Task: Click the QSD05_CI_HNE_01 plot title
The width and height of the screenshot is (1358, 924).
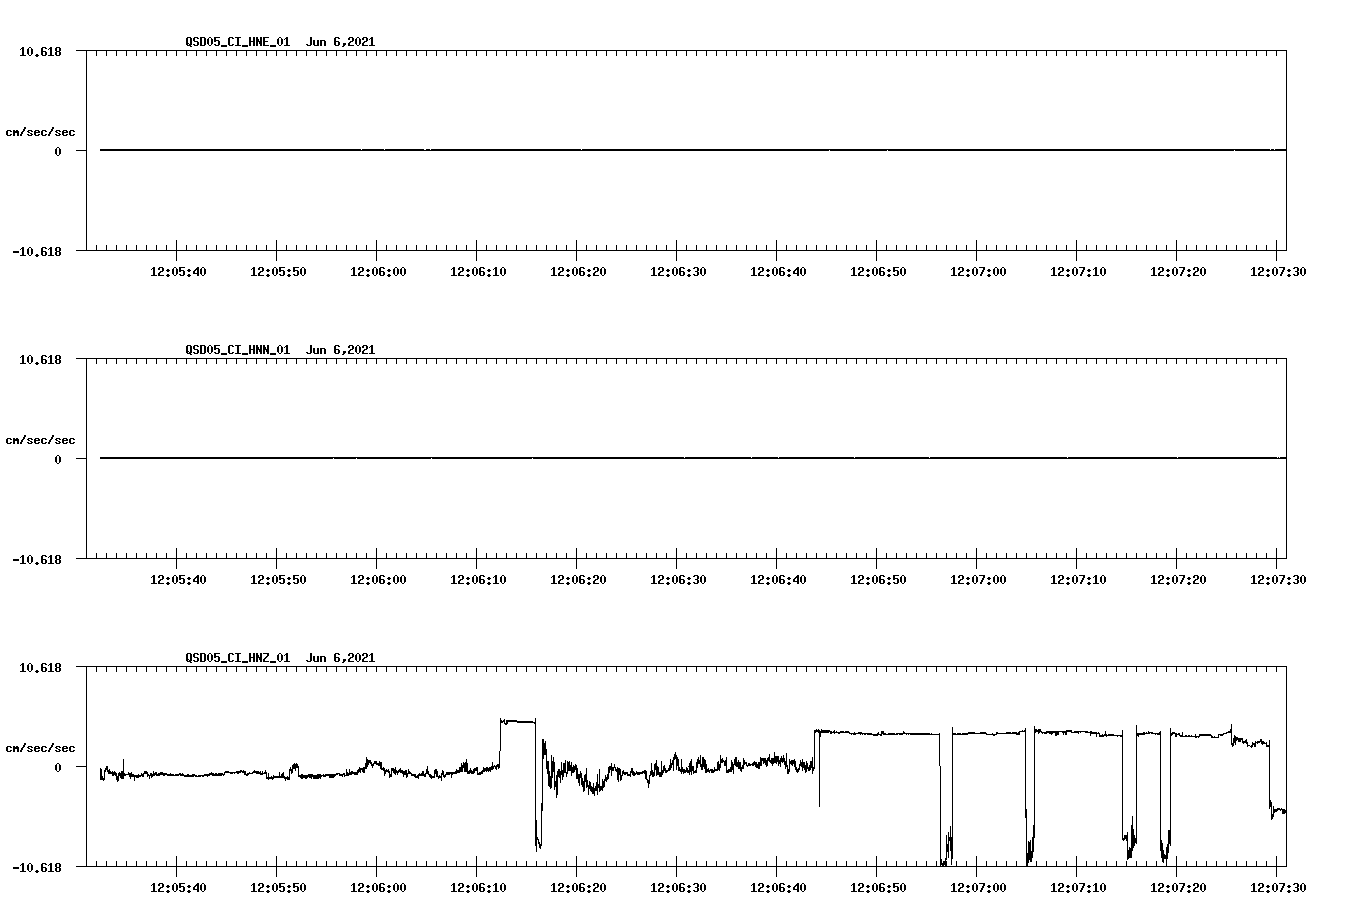Action: (x=280, y=42)
